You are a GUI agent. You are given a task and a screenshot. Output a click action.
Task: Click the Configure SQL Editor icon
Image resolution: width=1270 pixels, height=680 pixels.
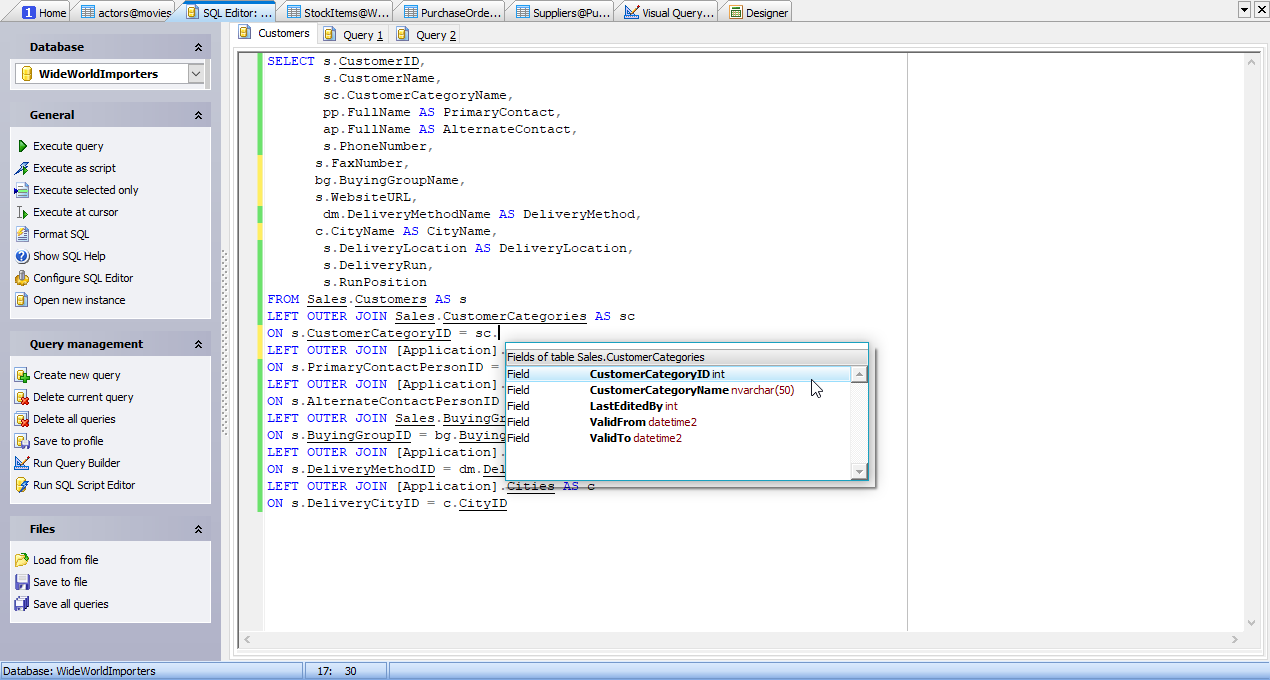(x=22, y=278)
